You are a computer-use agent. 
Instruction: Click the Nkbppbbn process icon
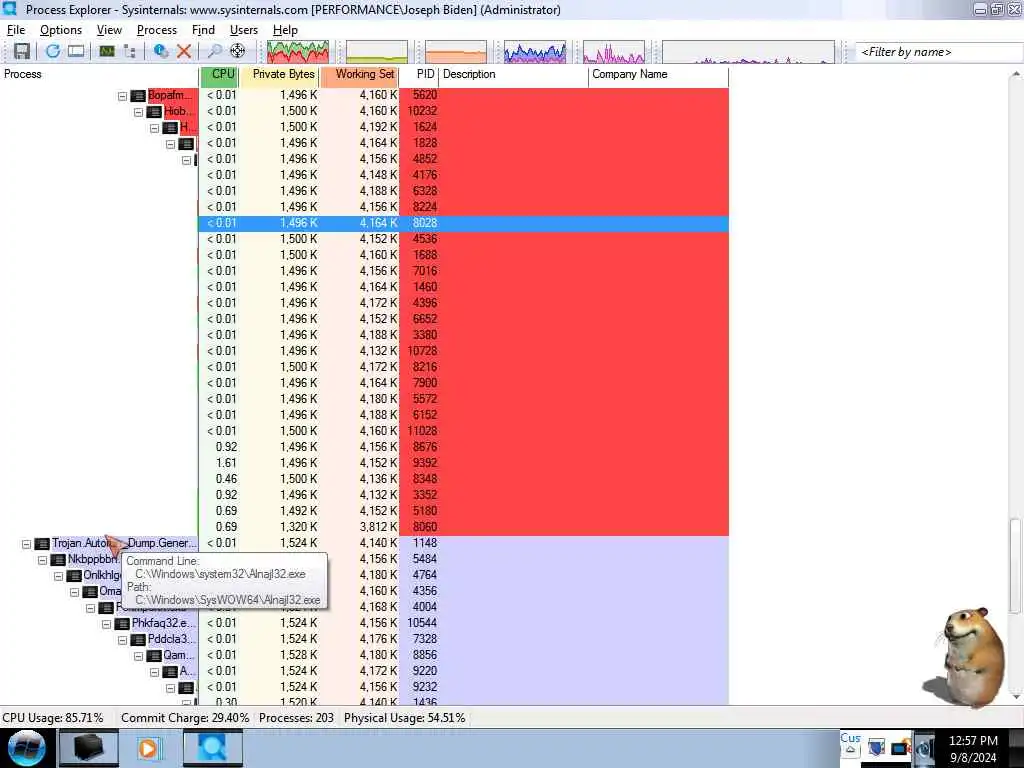pos(58,560)
